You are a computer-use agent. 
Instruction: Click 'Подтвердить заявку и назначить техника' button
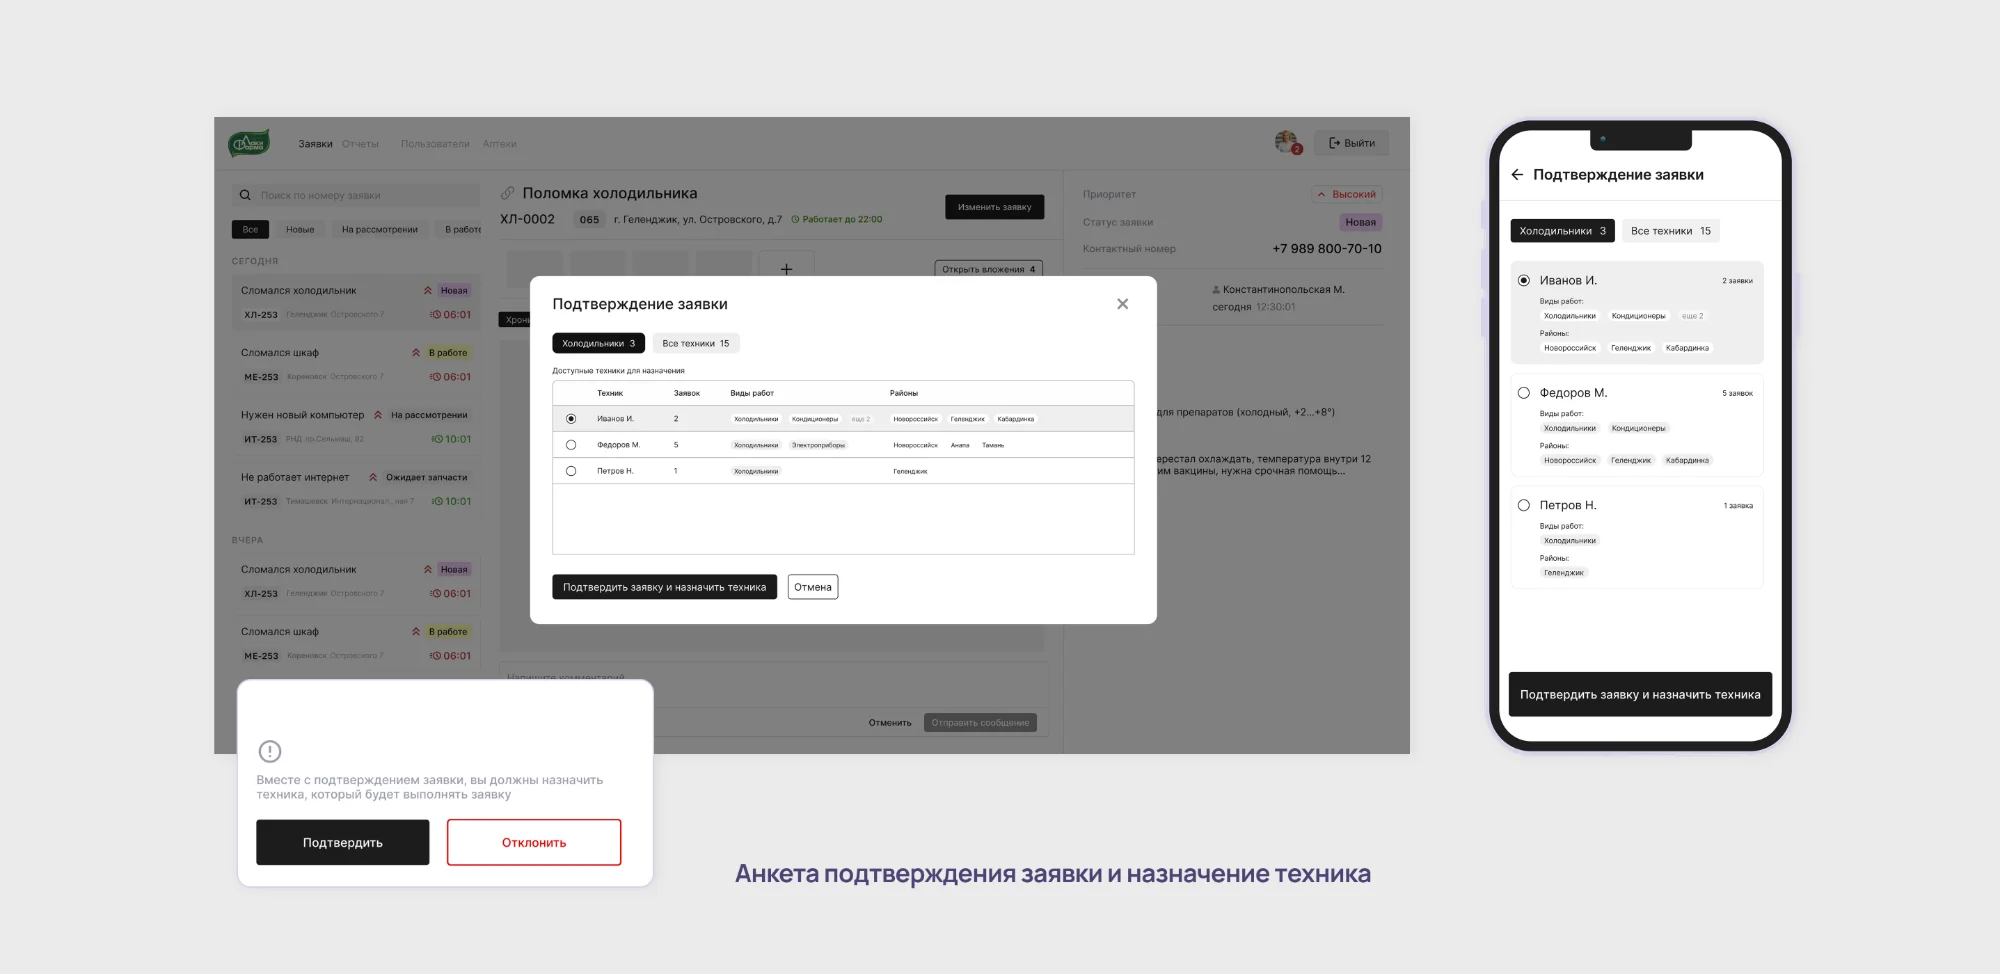pyautogui.click(x=664, y=586)
